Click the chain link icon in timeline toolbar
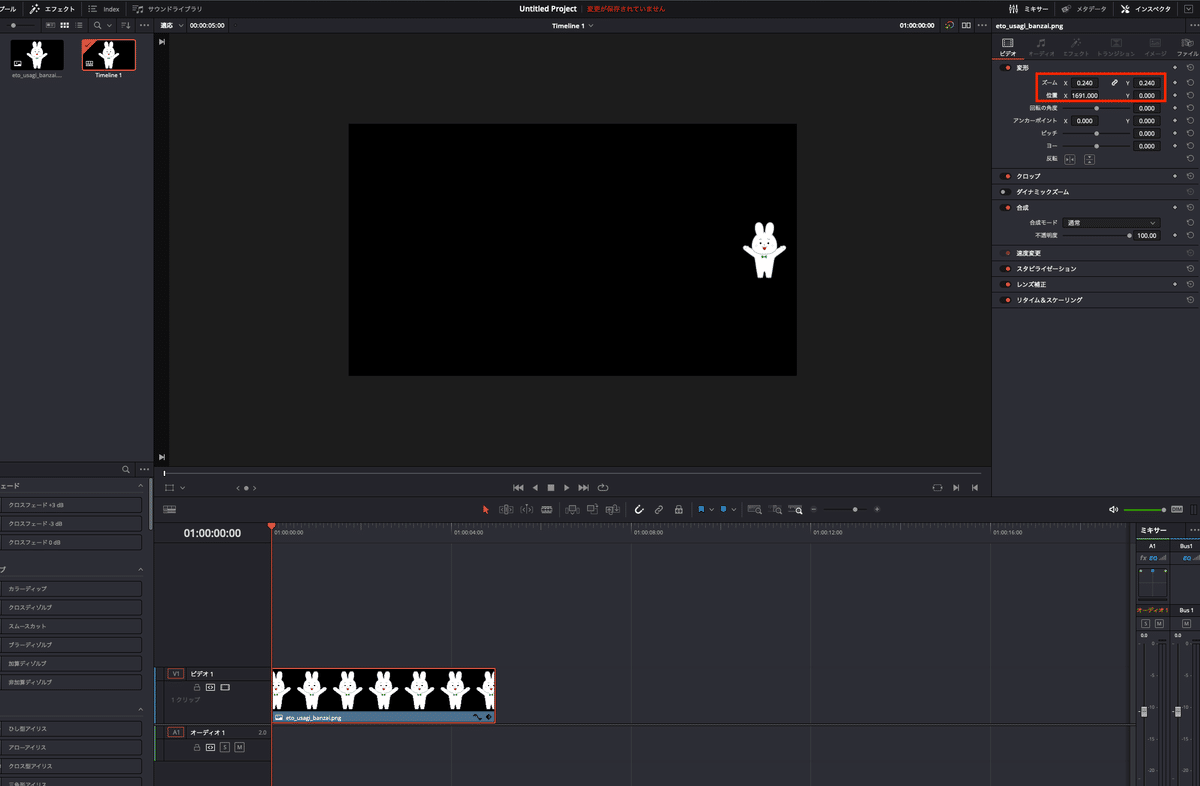 (659, 509)
